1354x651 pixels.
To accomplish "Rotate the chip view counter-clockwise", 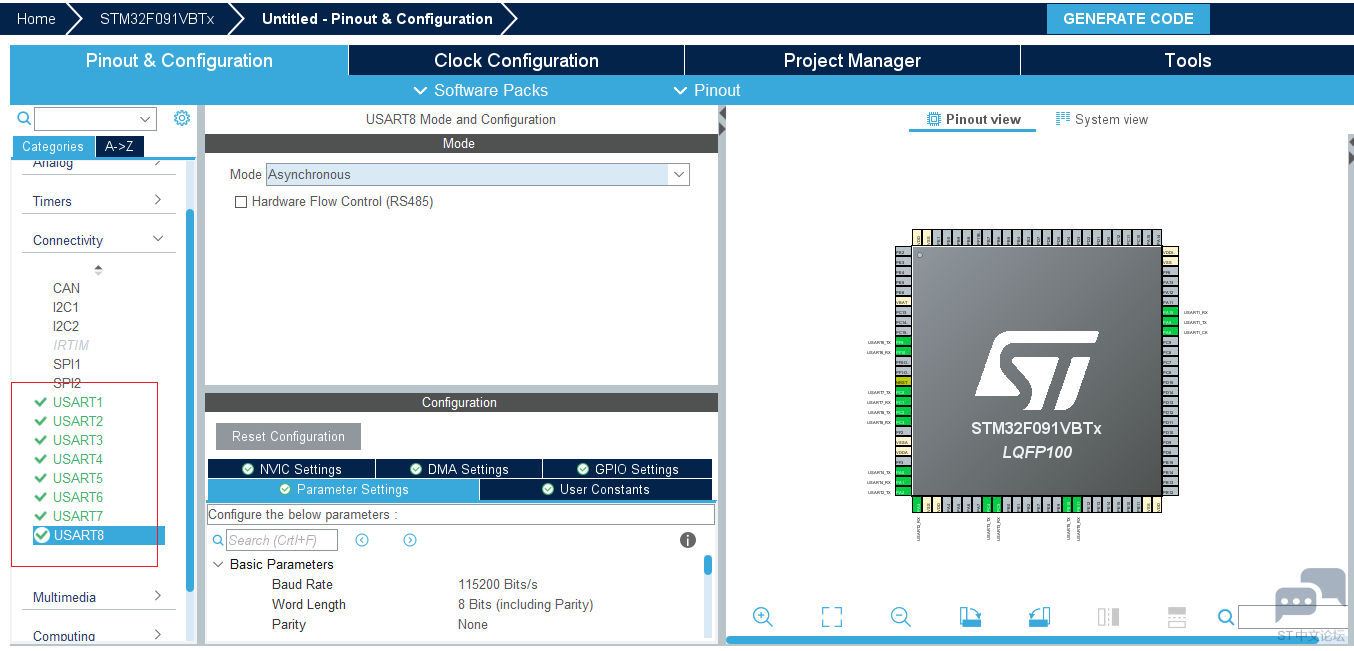I will click(x=1039, y=617).
